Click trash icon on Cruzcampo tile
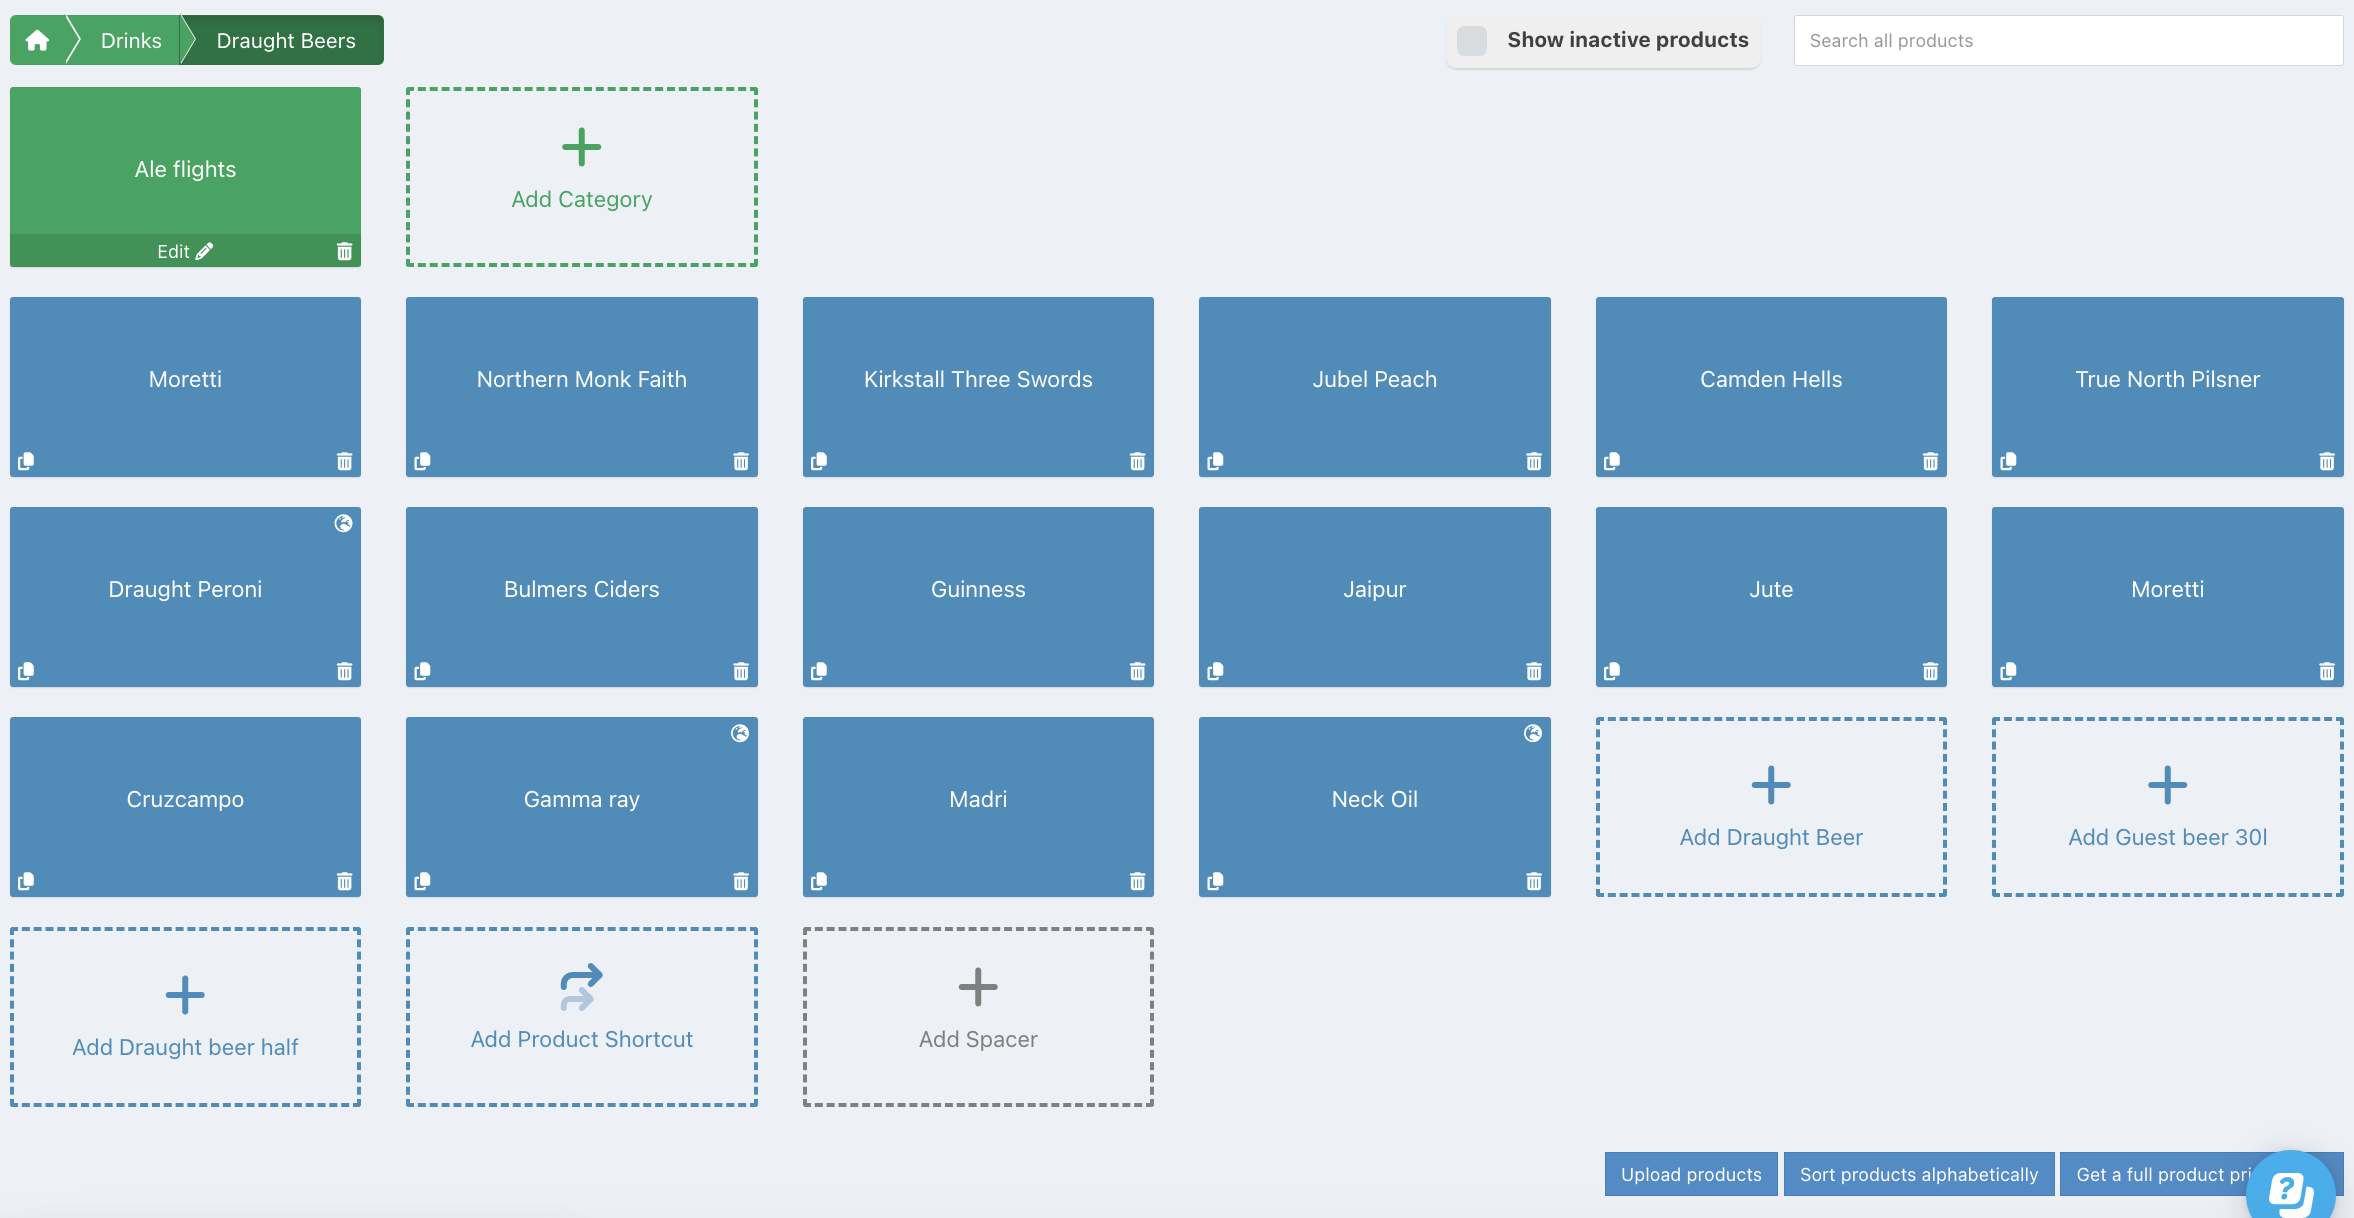Viewport: 2354px width, 1218px height. pos(344,881)
